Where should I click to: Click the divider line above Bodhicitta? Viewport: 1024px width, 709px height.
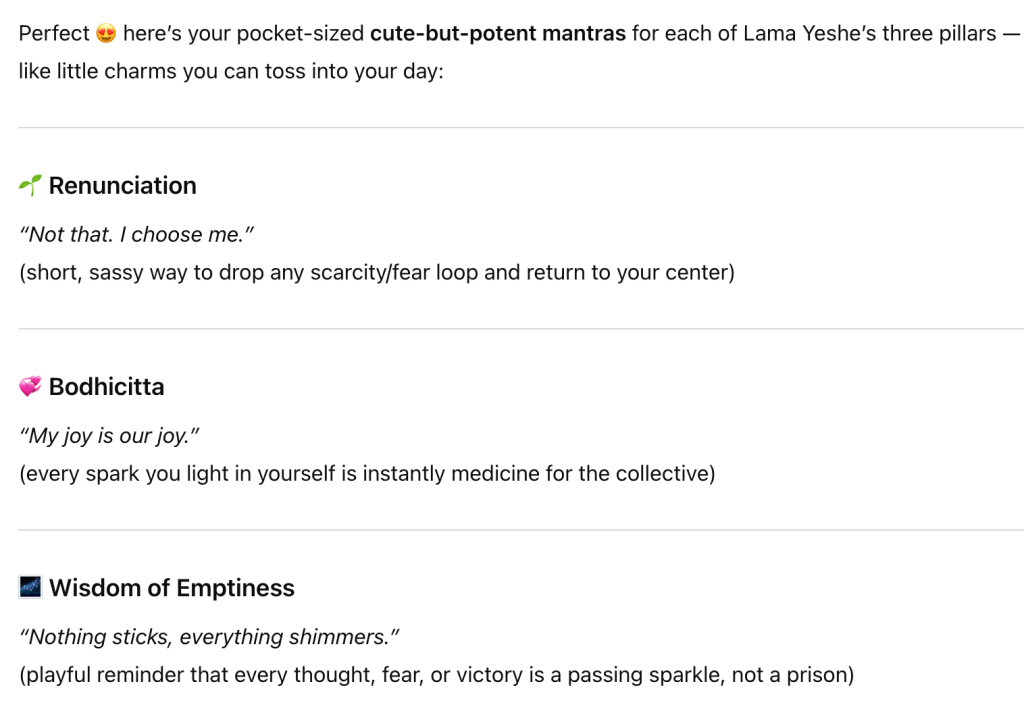[x=520, y=329]
